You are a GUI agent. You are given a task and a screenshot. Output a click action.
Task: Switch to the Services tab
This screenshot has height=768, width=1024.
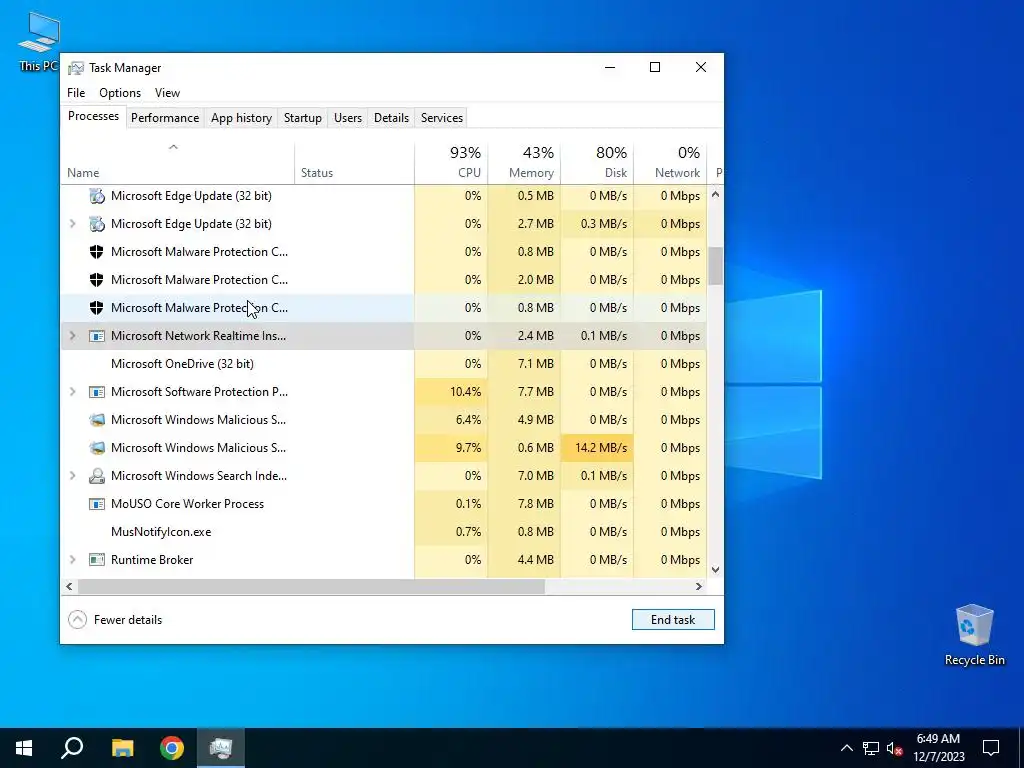(x=441, y=118)
